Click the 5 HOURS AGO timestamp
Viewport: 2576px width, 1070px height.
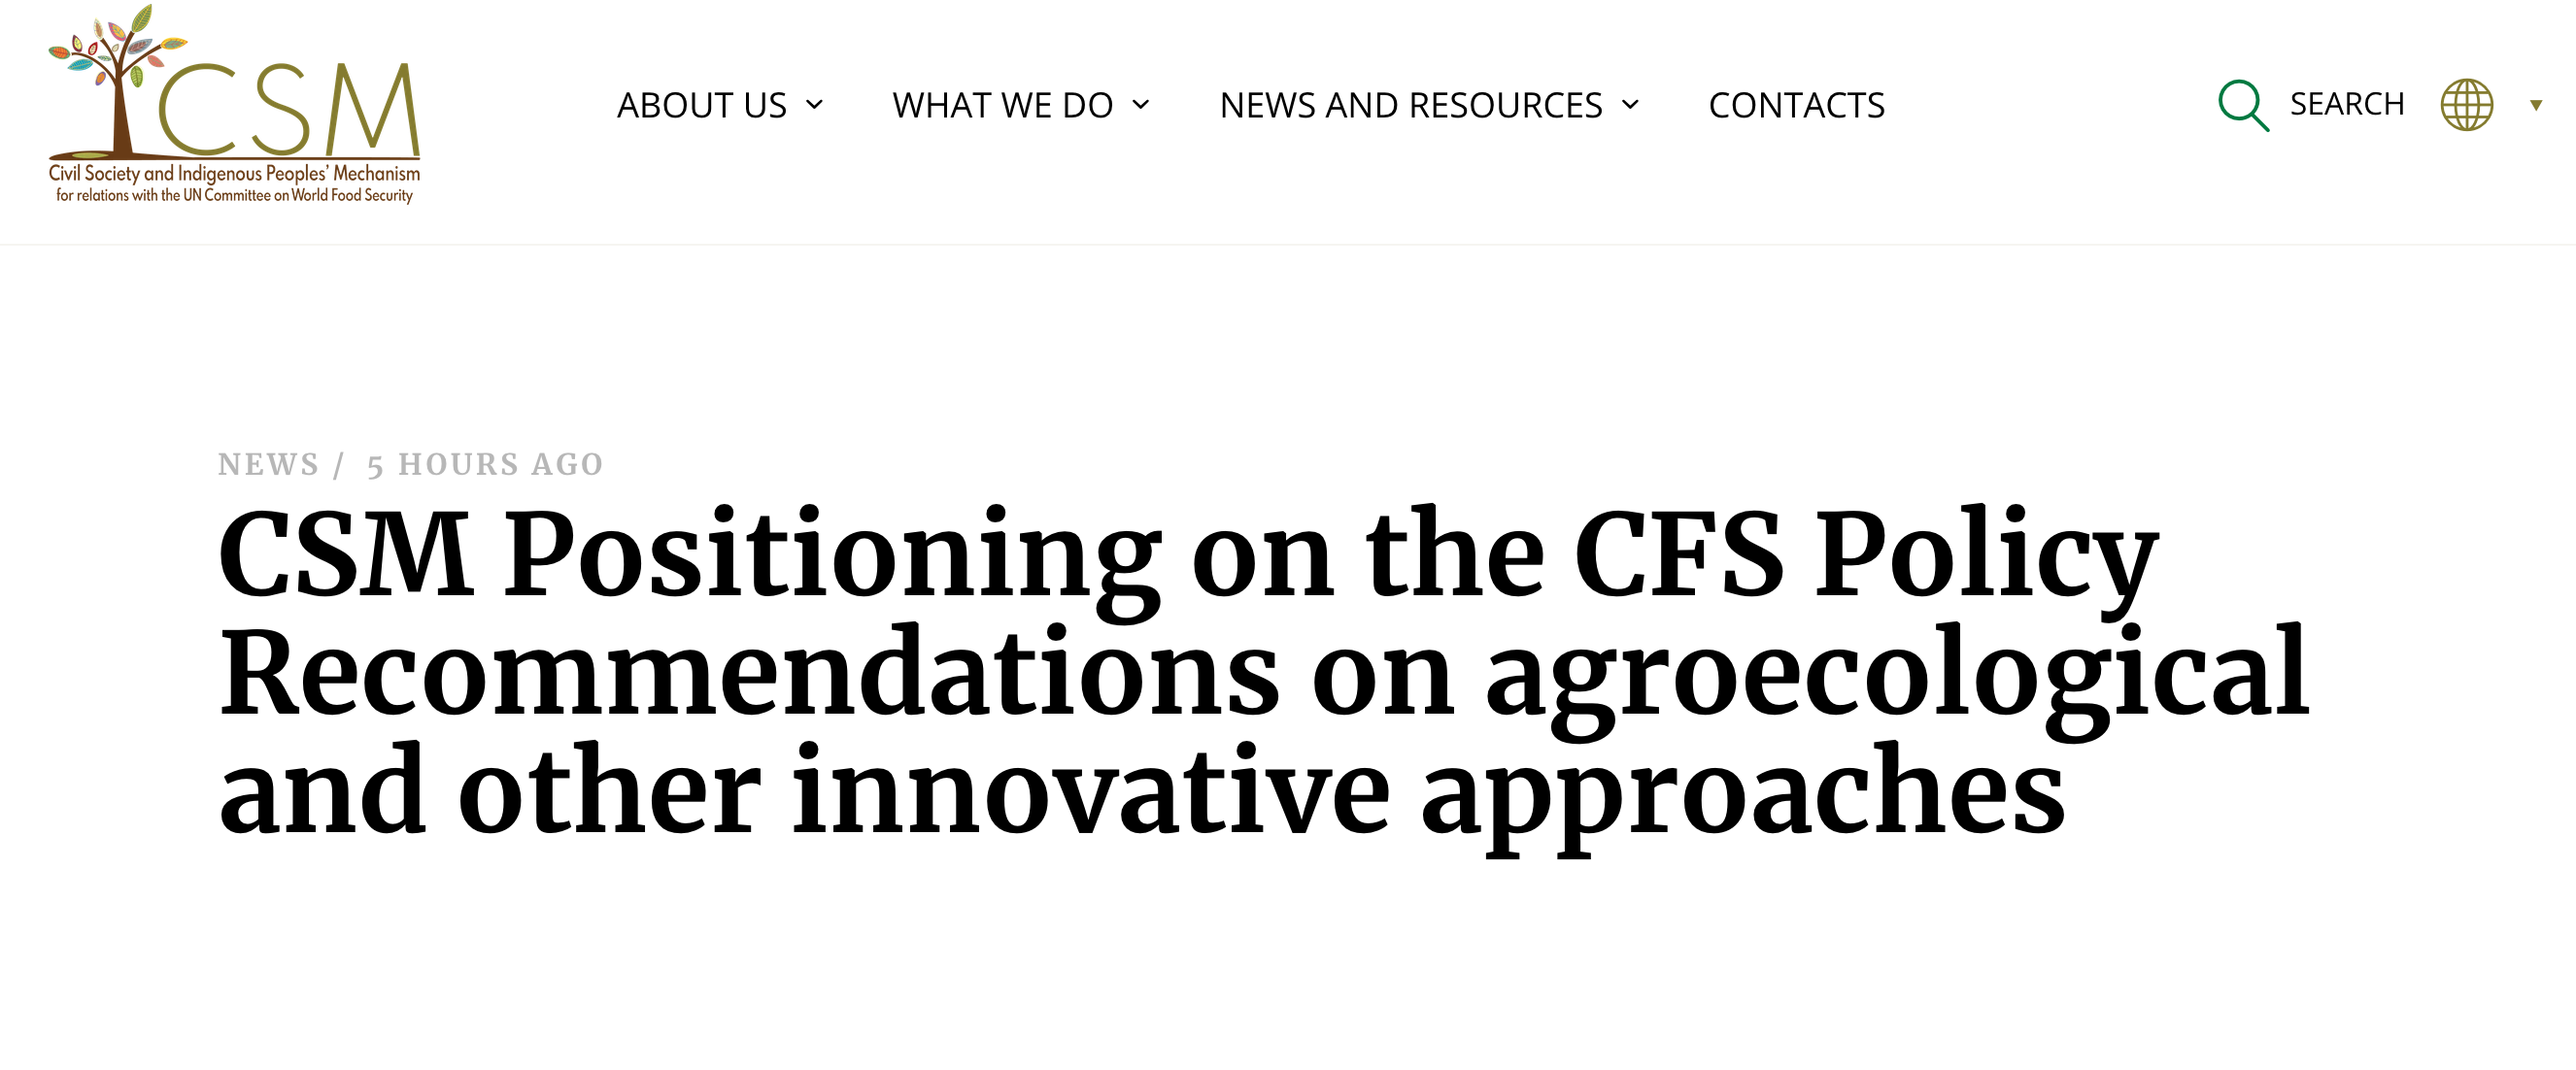[x=484, y=463]
